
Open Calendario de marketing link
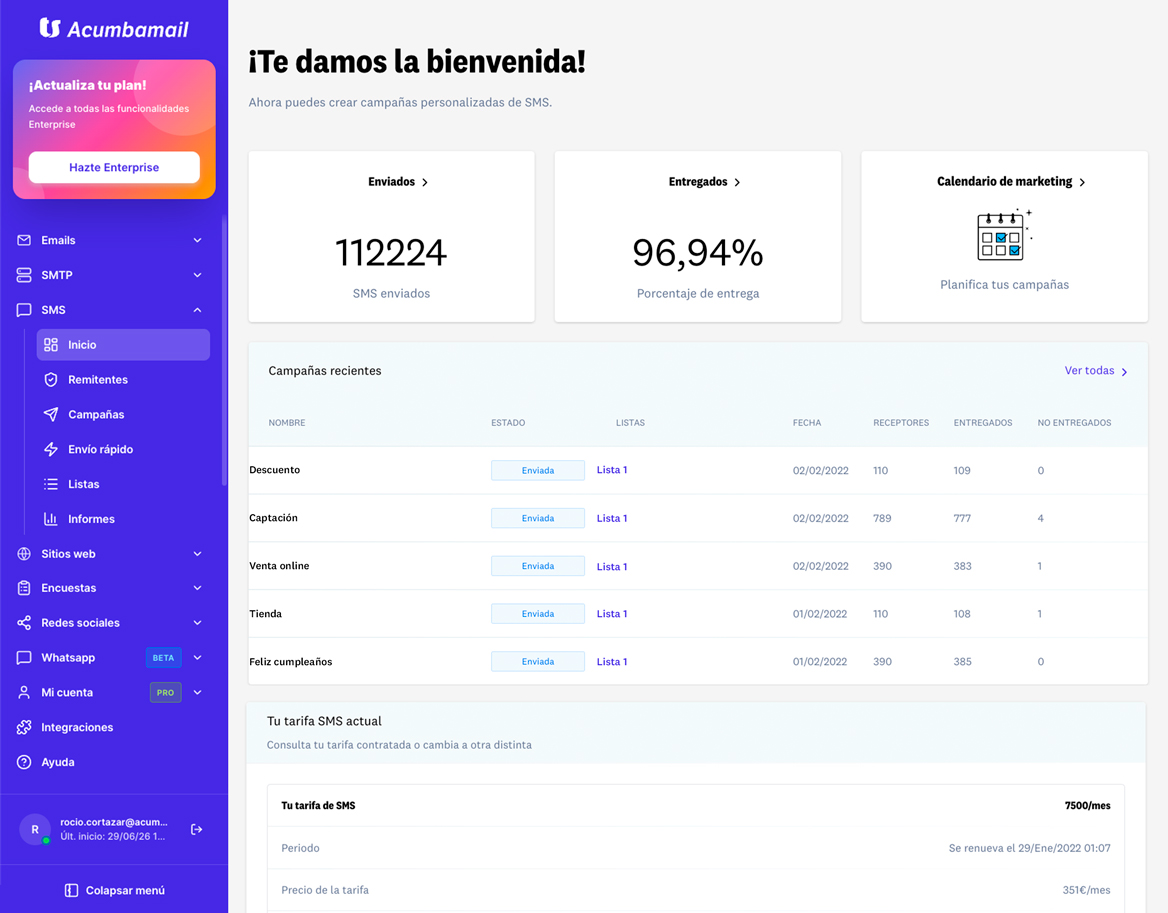pos(1011,182)
